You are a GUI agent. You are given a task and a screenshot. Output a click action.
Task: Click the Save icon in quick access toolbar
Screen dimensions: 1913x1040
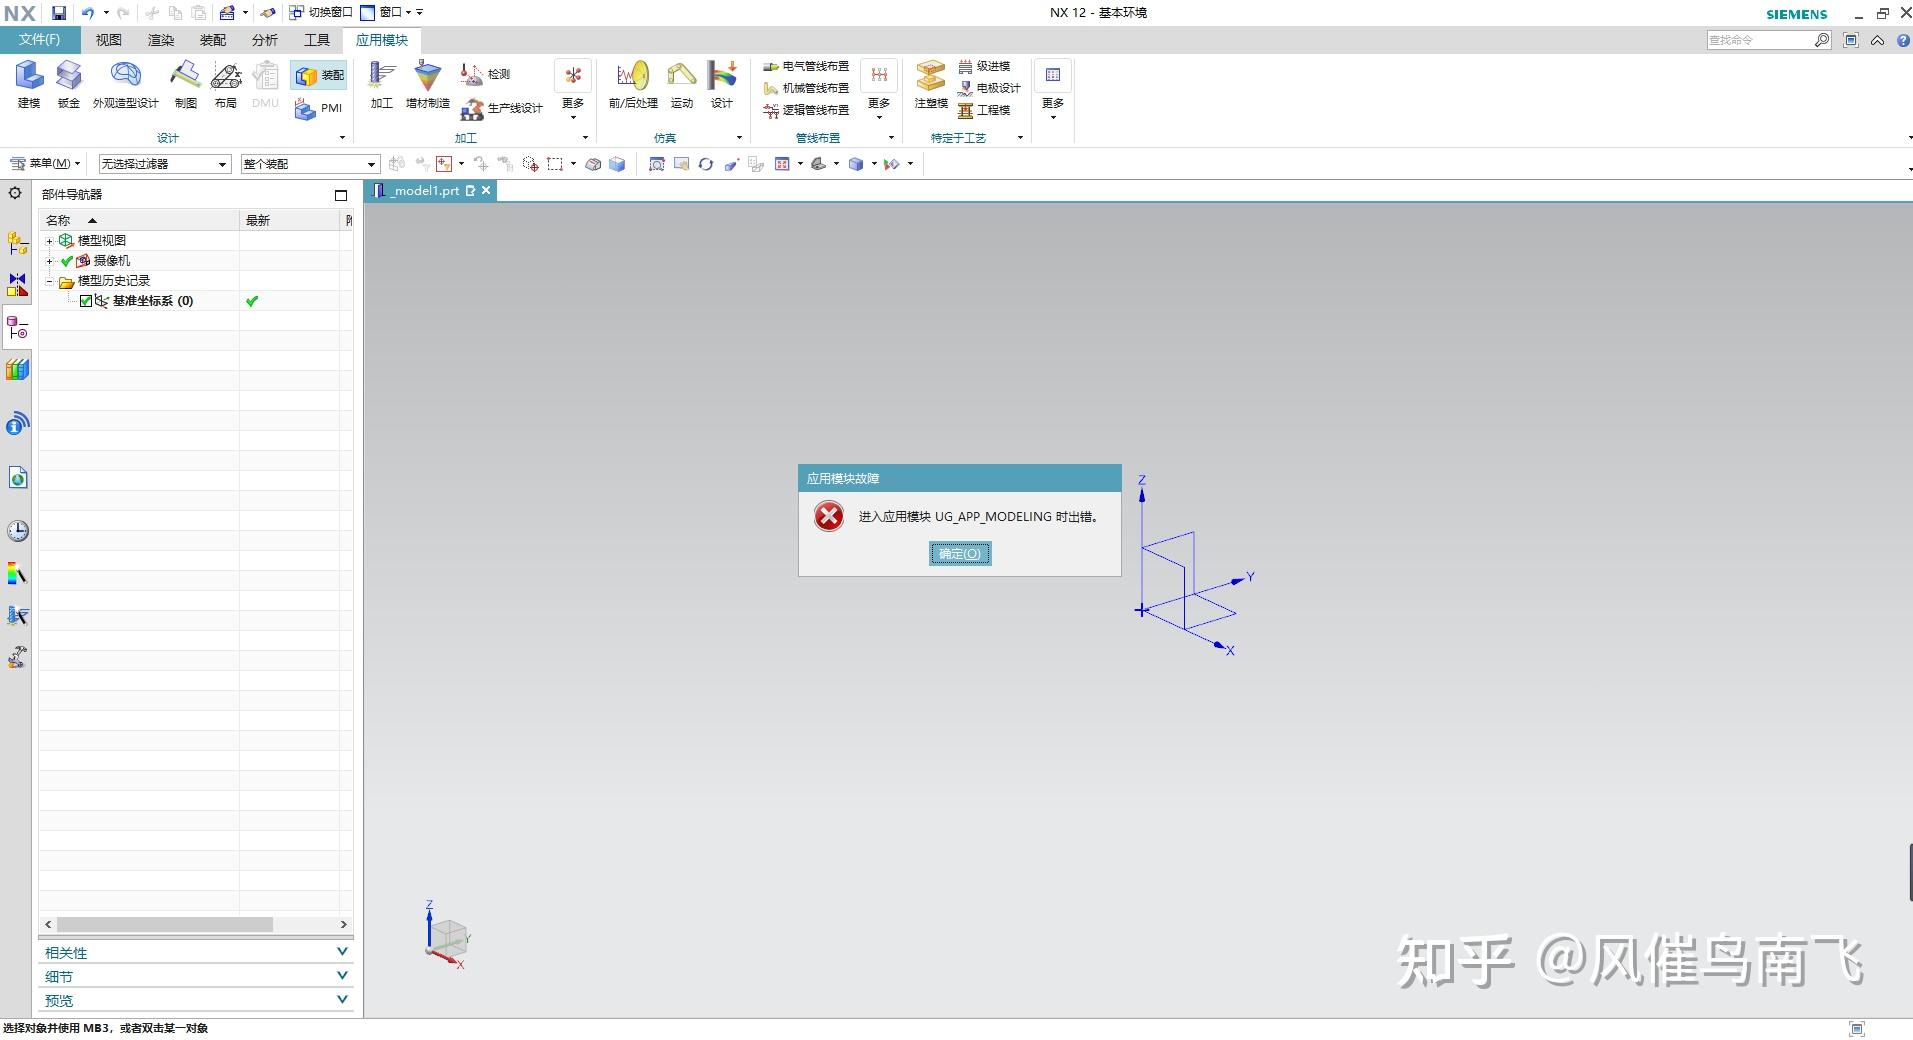tap(59, 12)
